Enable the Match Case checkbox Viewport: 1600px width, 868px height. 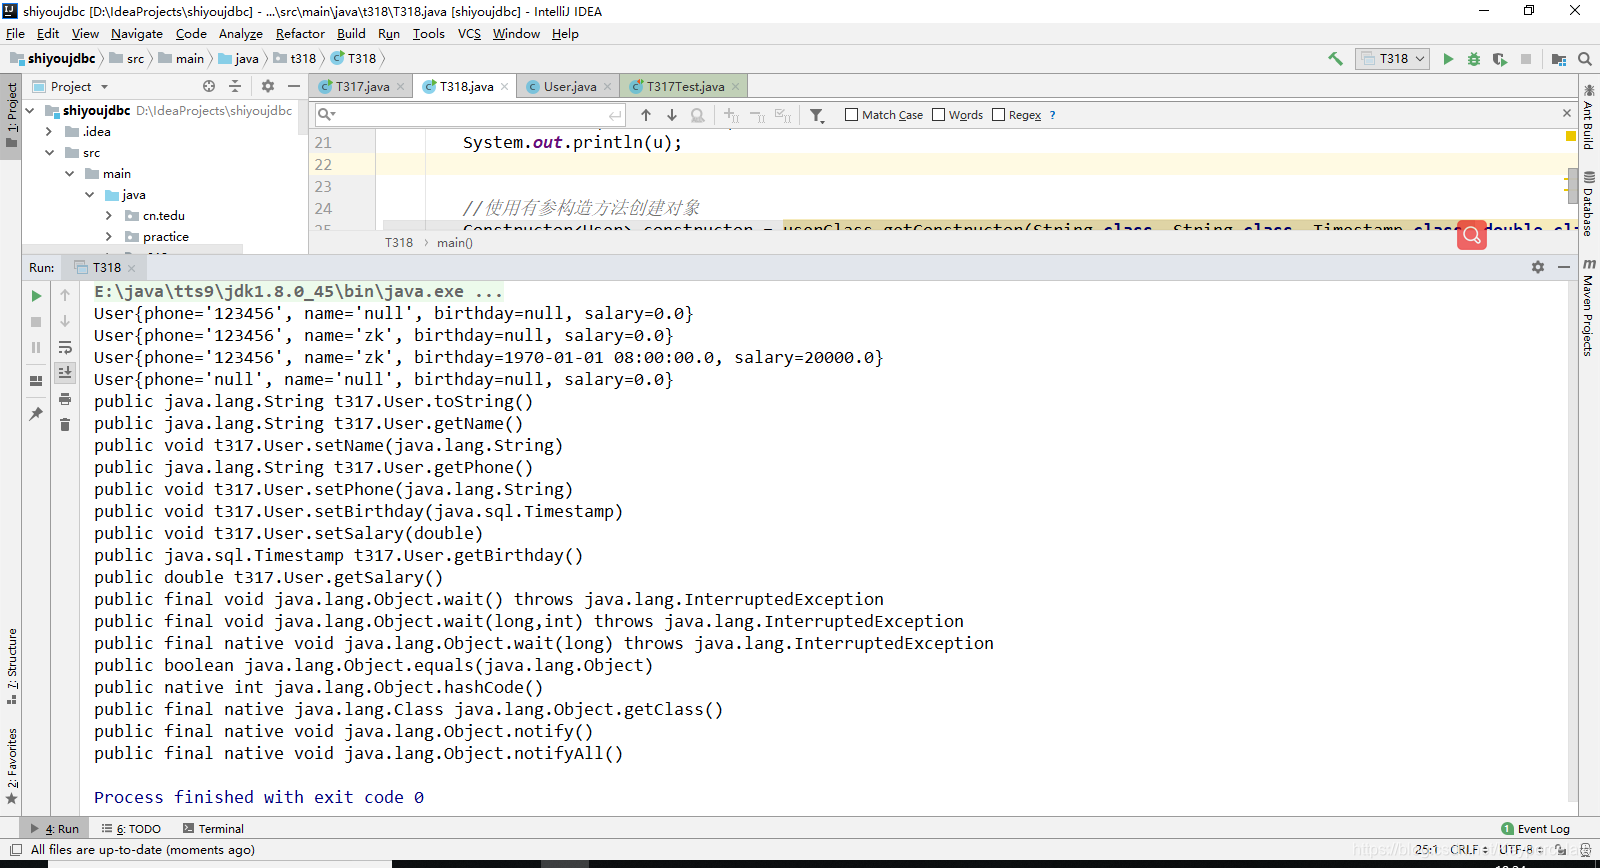tap(852, 115)
